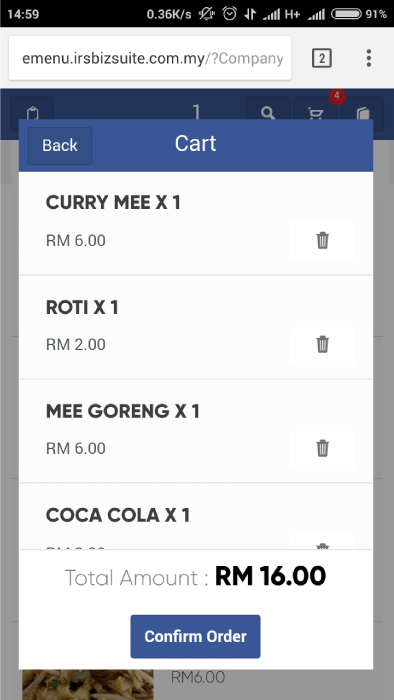Open browser three-dot overflow menu
Viewport: 394px width, 700px height.
[x=369, y=58]
